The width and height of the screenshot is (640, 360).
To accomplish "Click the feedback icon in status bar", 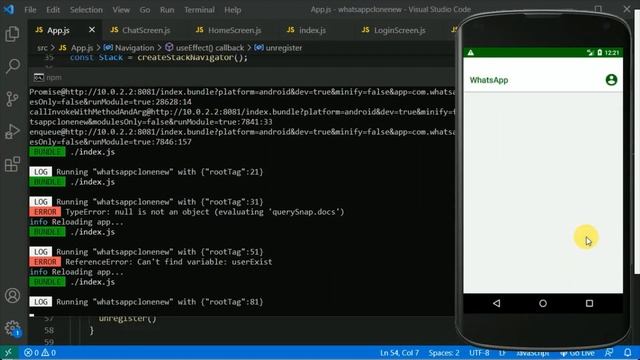I will click(609, 353).
